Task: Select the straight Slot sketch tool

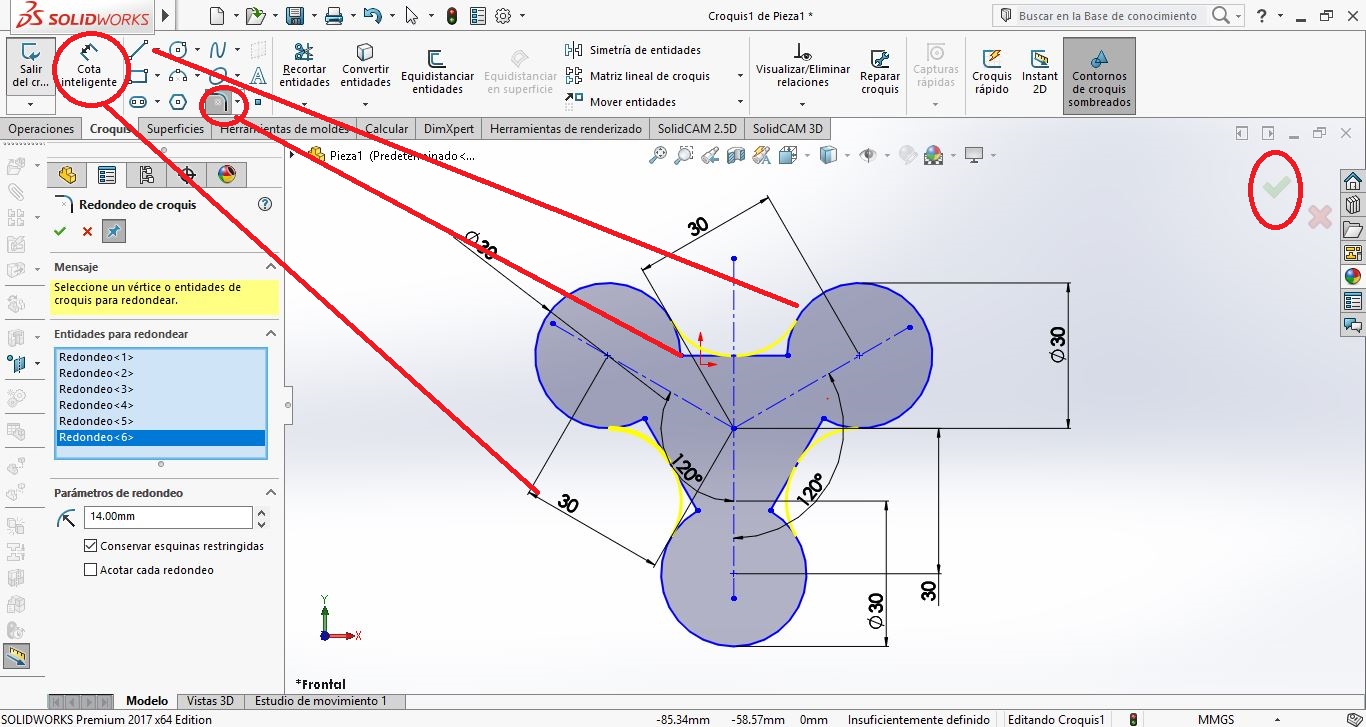Action: (x=139, y=101)
